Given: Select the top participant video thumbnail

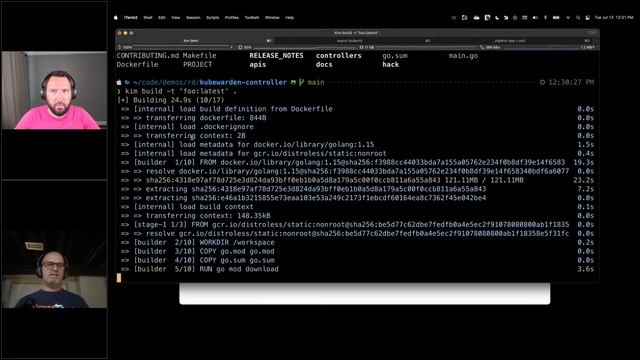Looking at the screenshot, I should coord(54,90).
